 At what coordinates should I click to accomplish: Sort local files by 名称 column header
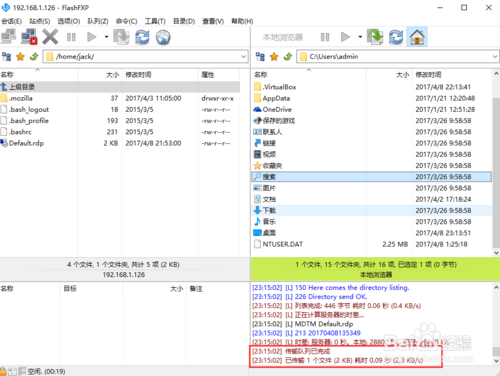[x=309, y=75]
